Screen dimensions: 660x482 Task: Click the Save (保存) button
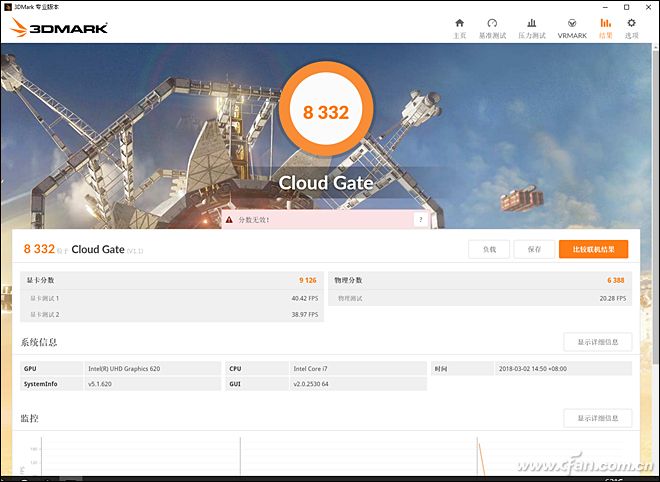[534, 249]
